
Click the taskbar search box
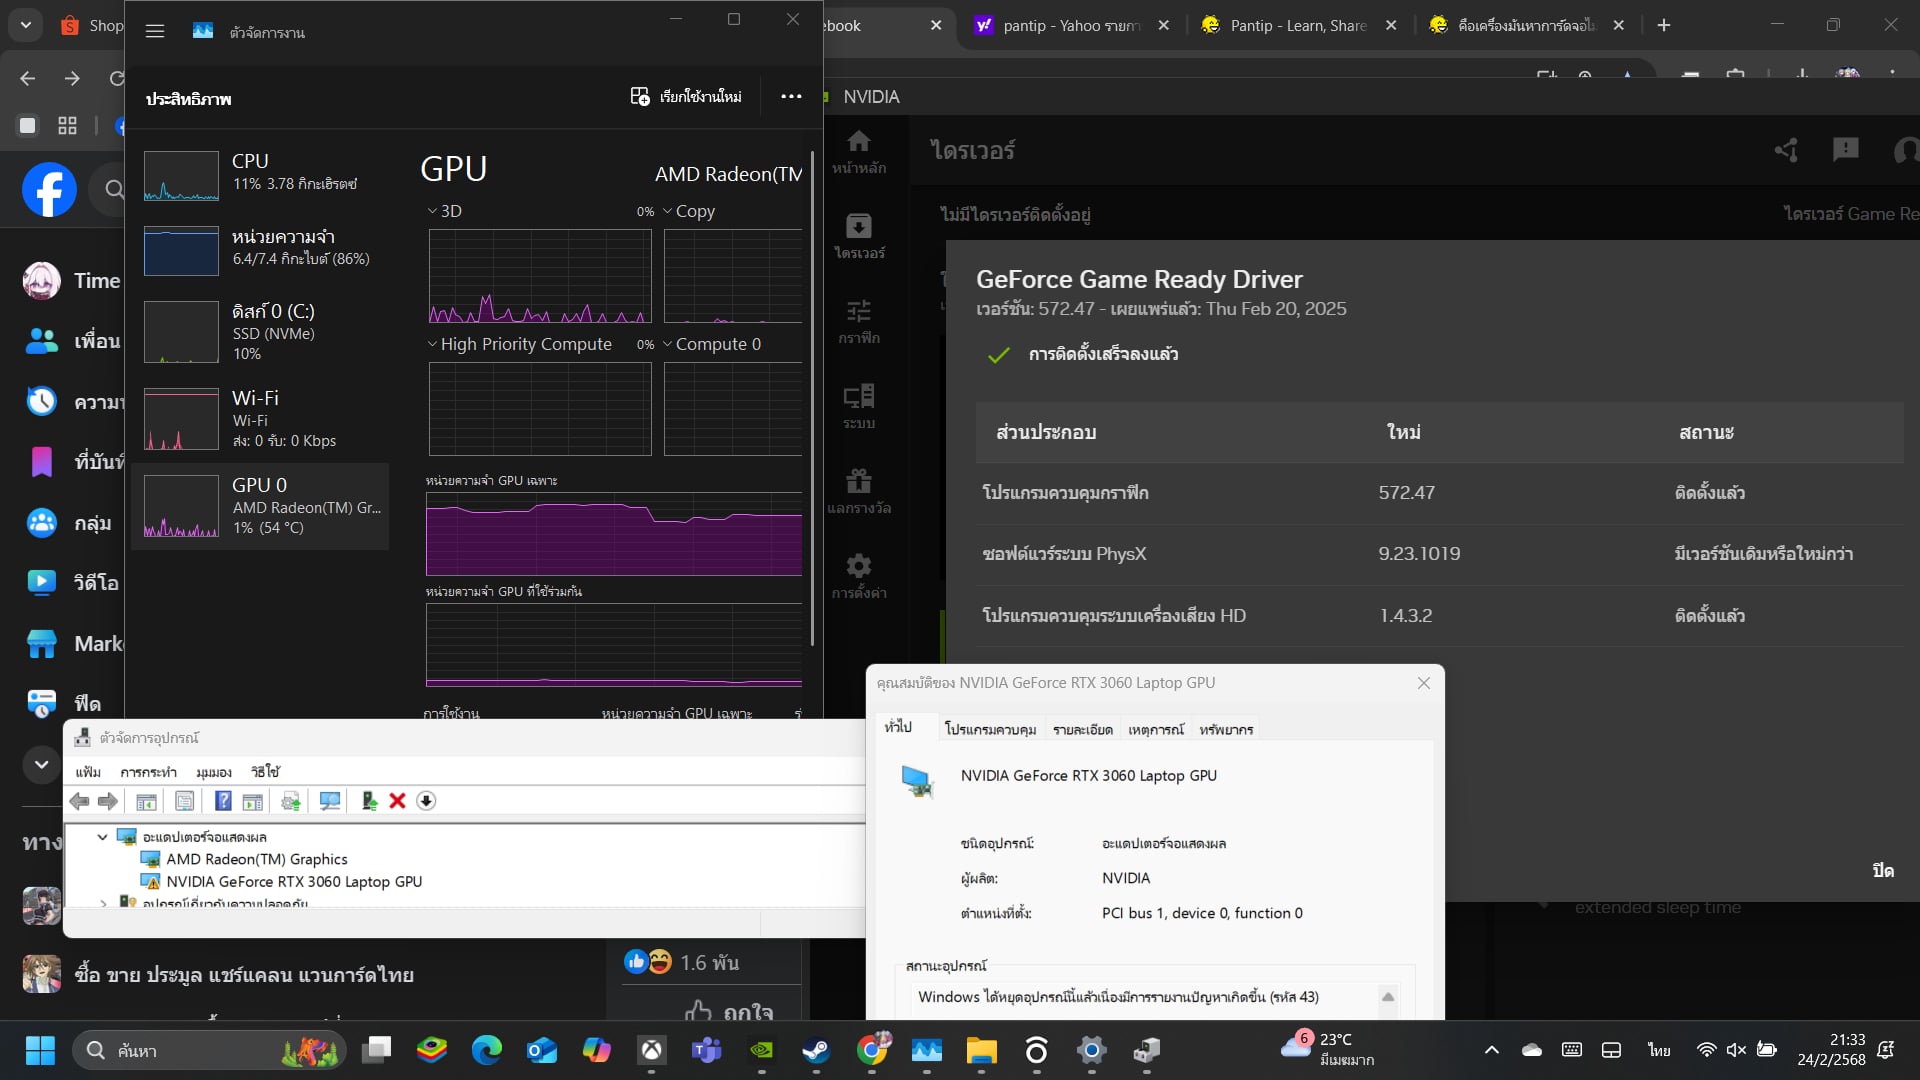tap(210, 1050)
